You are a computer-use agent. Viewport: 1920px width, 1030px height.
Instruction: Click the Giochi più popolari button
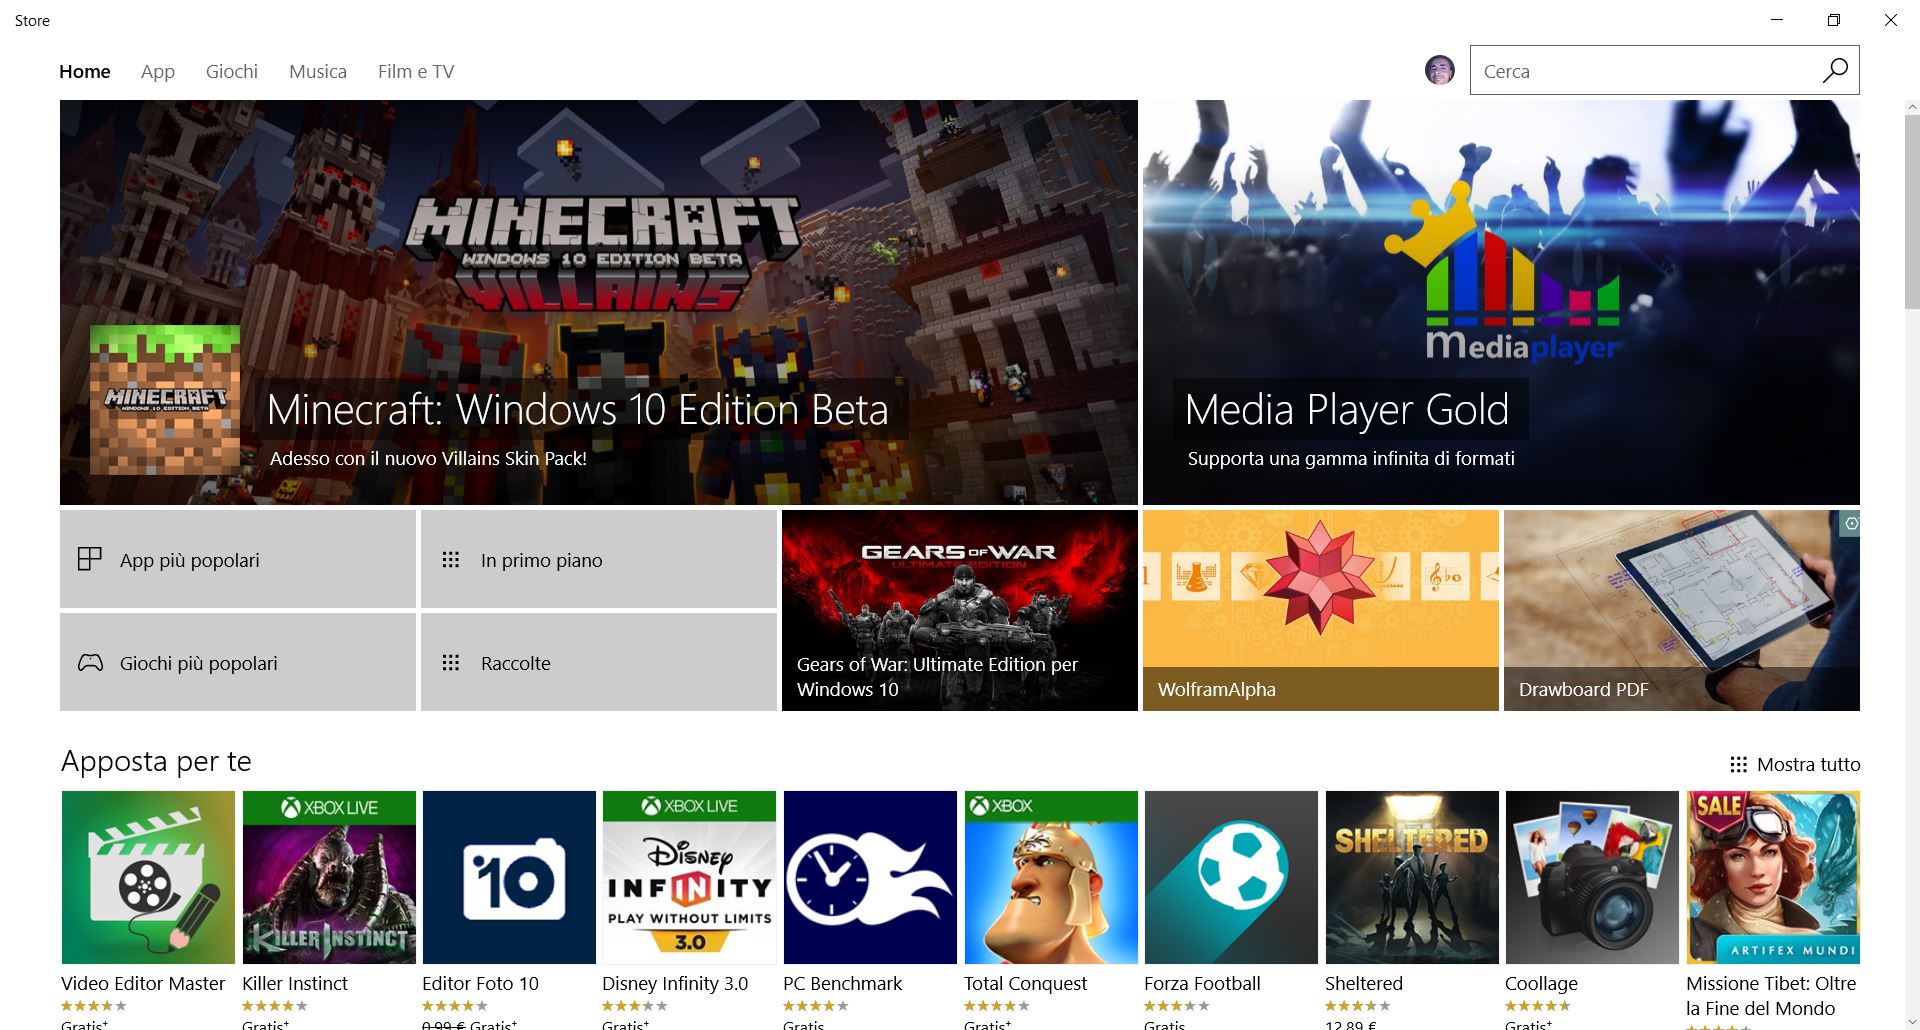coord(238,662)
